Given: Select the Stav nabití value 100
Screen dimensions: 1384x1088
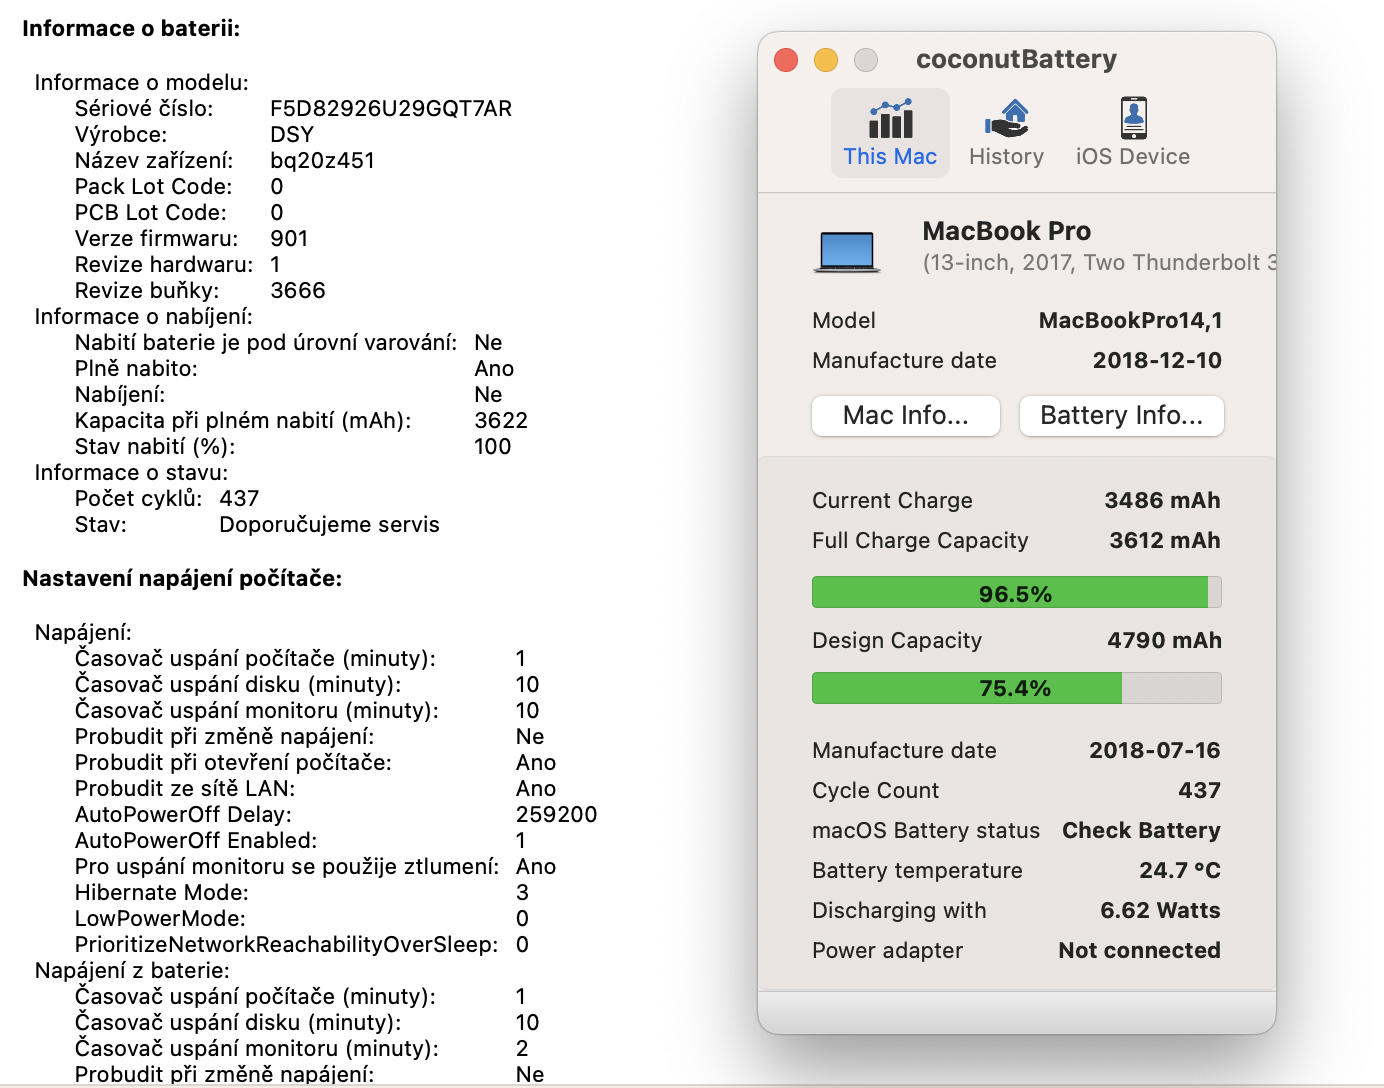Looking at the screenshot, I should 492,446.
